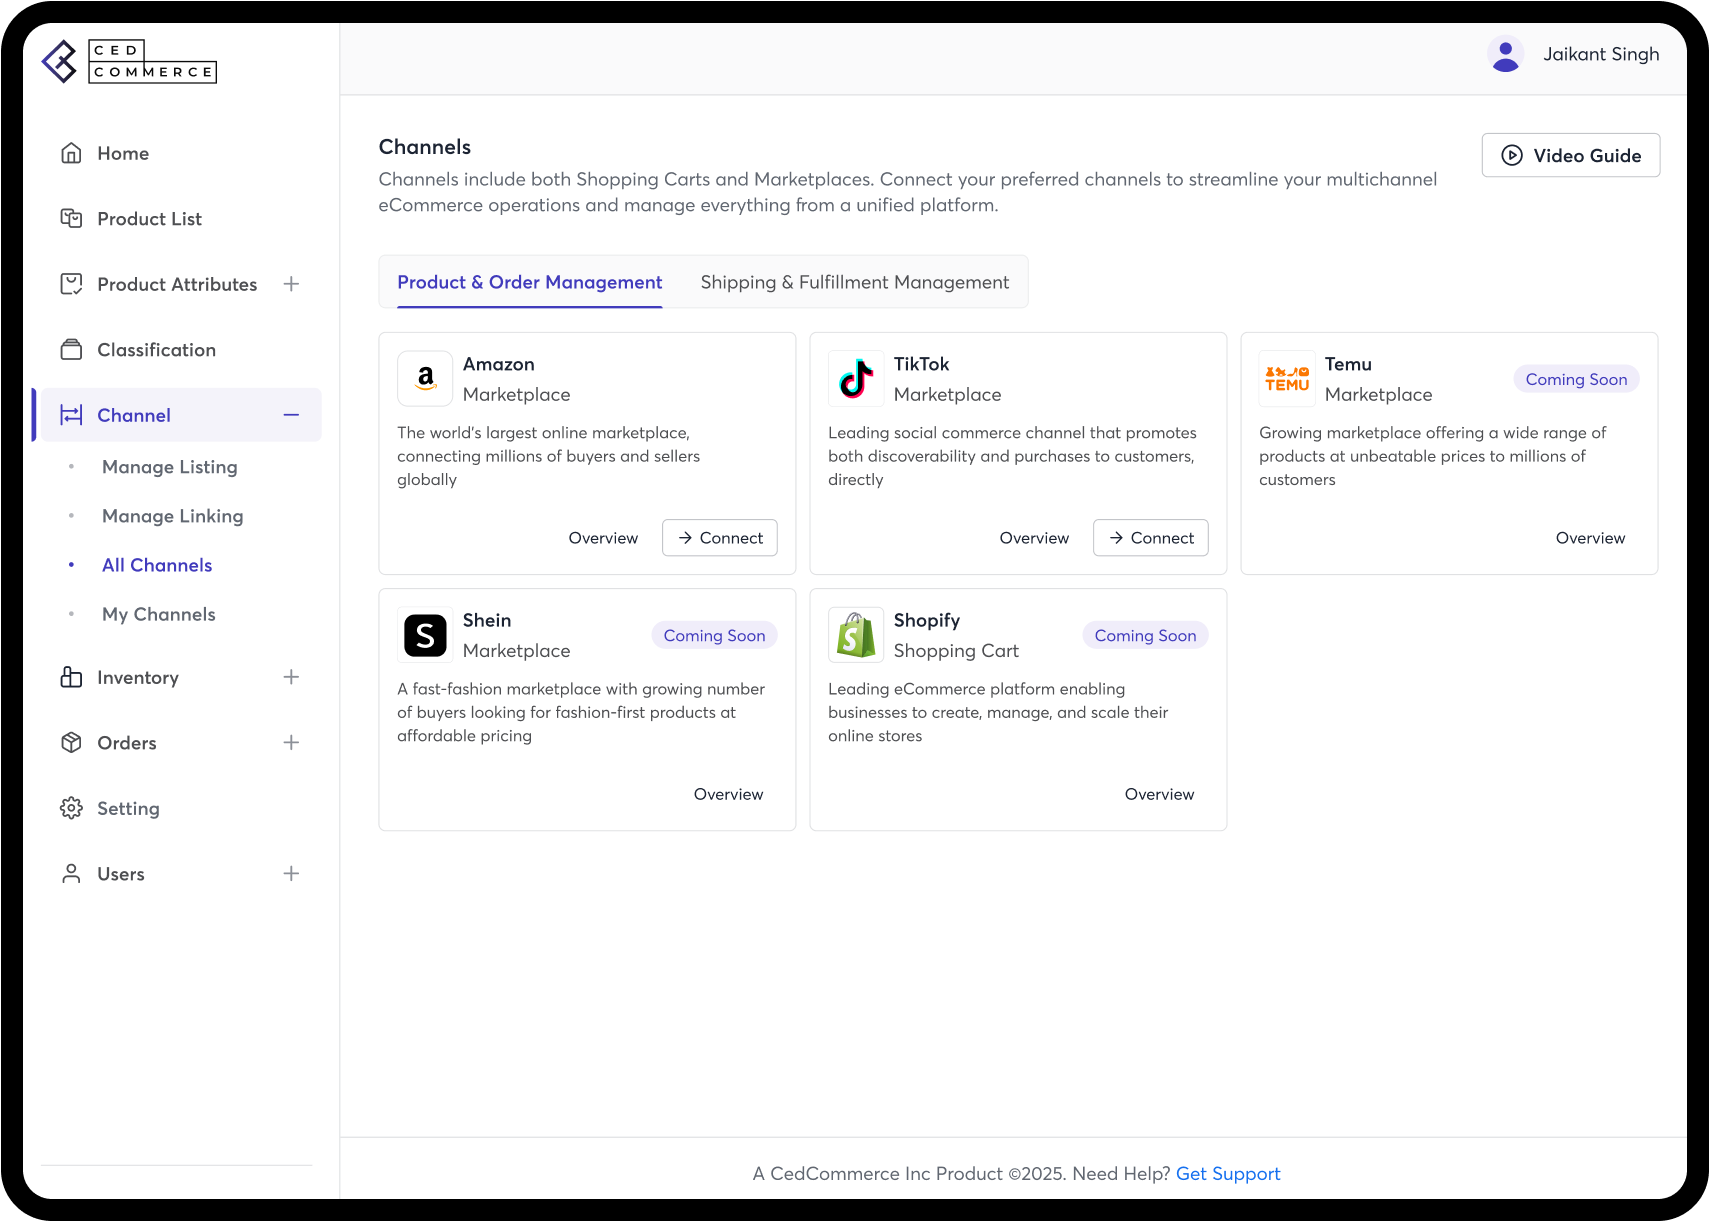This screenshot has height=1221, width=1709.
Task: Collapse the Channel menu with minus icon
Action: pyautogui.click(x=291, y=415)
